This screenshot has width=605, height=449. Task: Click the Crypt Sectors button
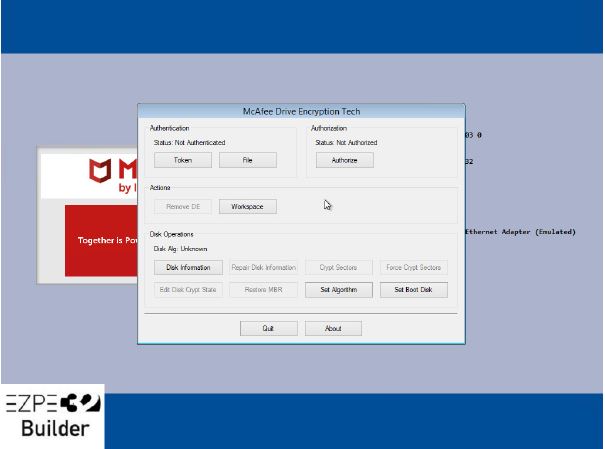(x=338, y=267)
